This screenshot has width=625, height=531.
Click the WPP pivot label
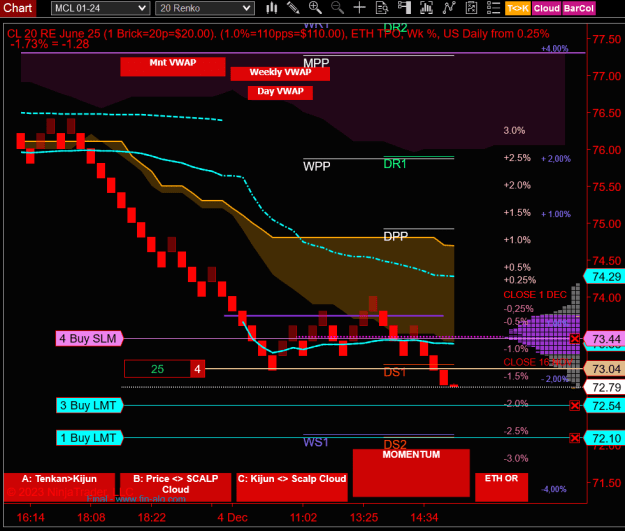316,166
